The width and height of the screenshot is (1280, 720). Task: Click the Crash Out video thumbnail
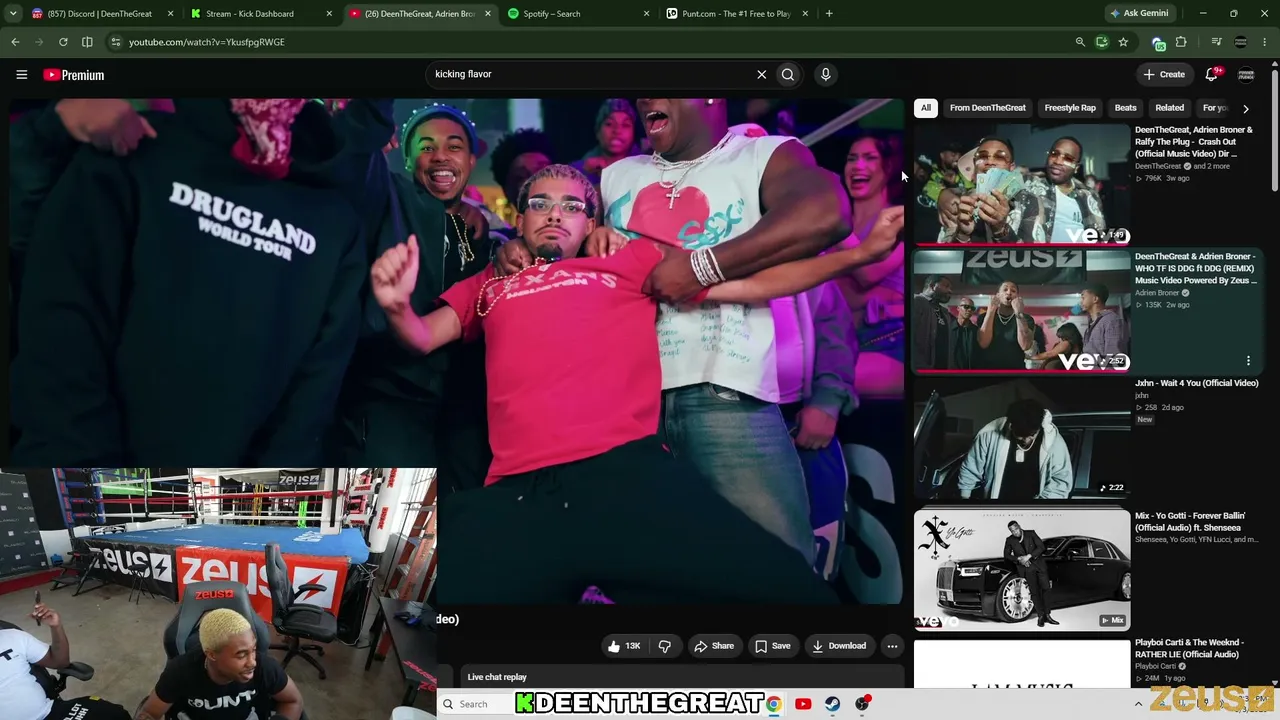1021,184
